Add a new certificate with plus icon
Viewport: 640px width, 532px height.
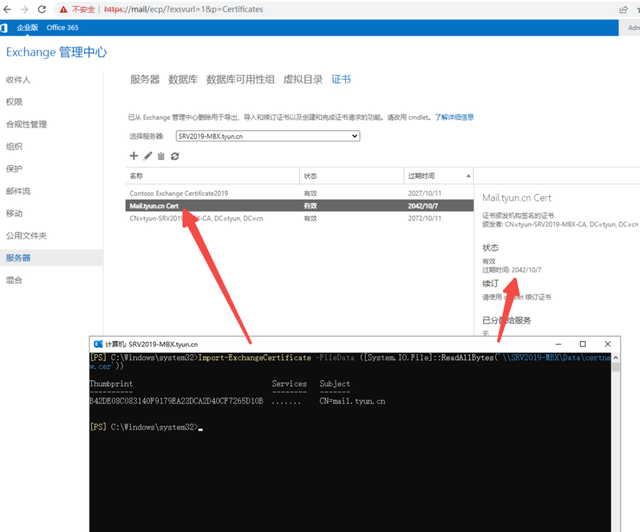[x=133, y=156]
